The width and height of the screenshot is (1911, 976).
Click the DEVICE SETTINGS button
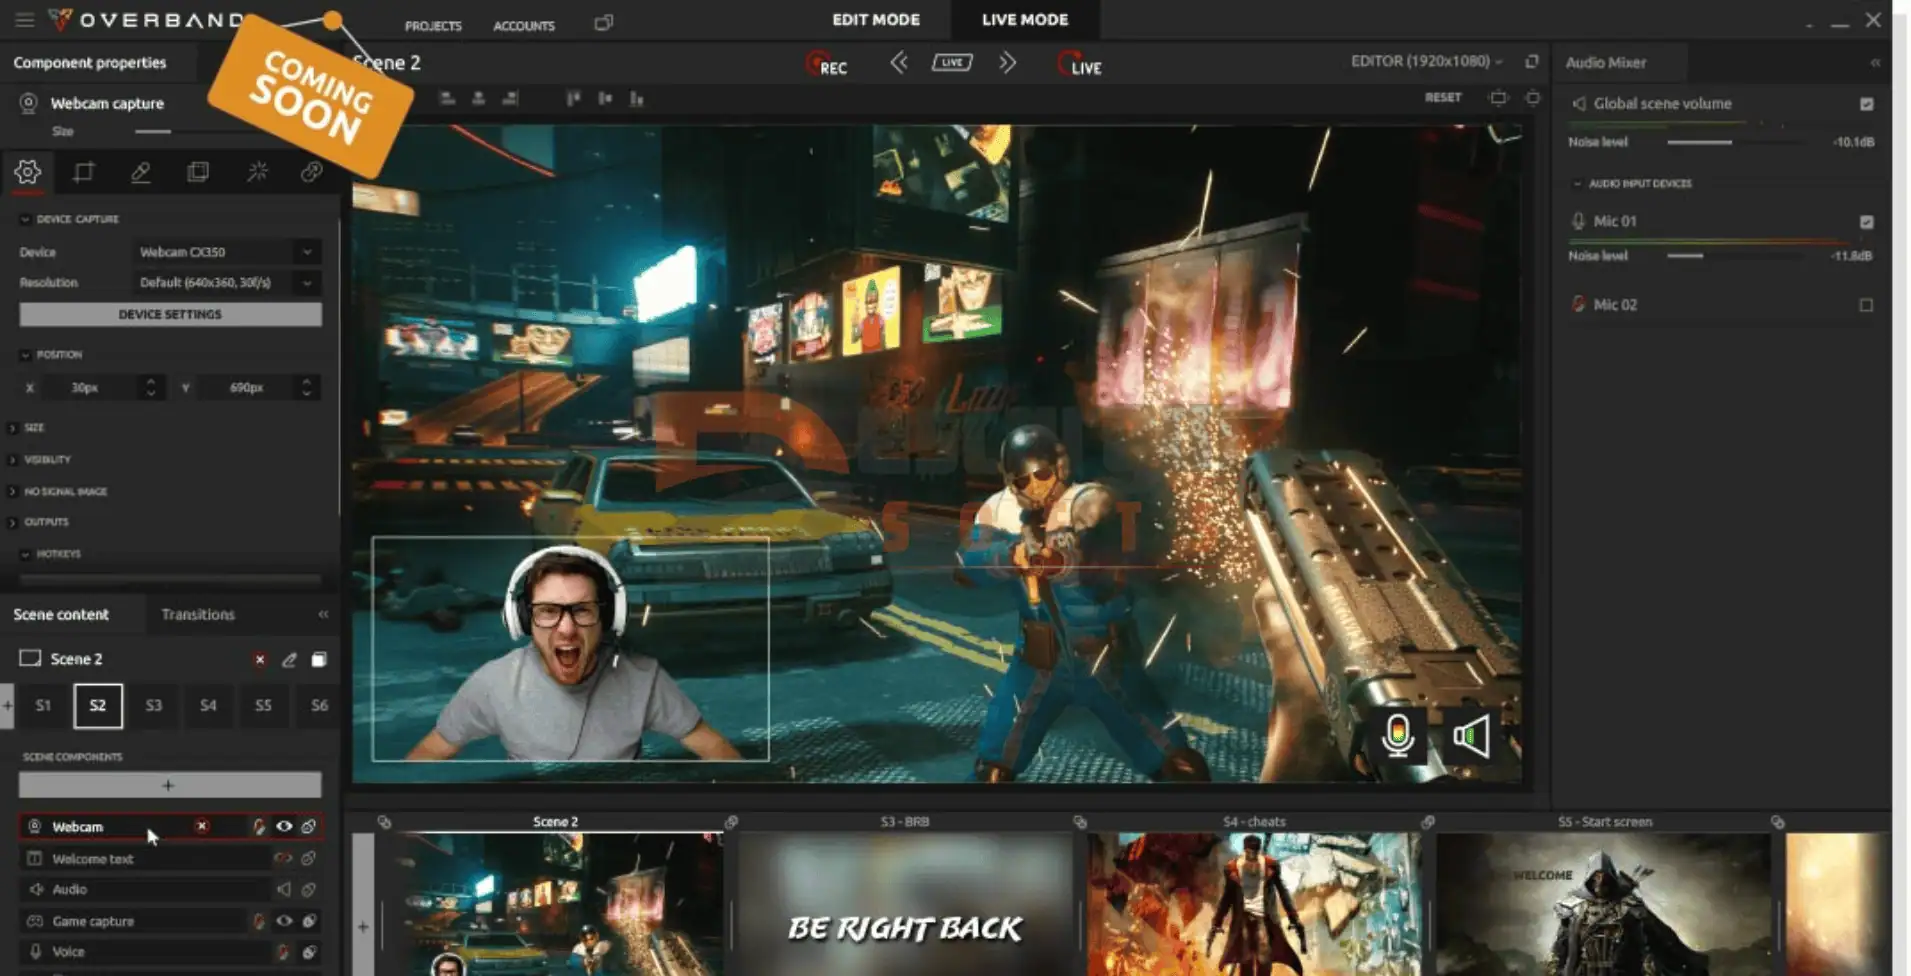pyautogui.click(x=170, y=314)
